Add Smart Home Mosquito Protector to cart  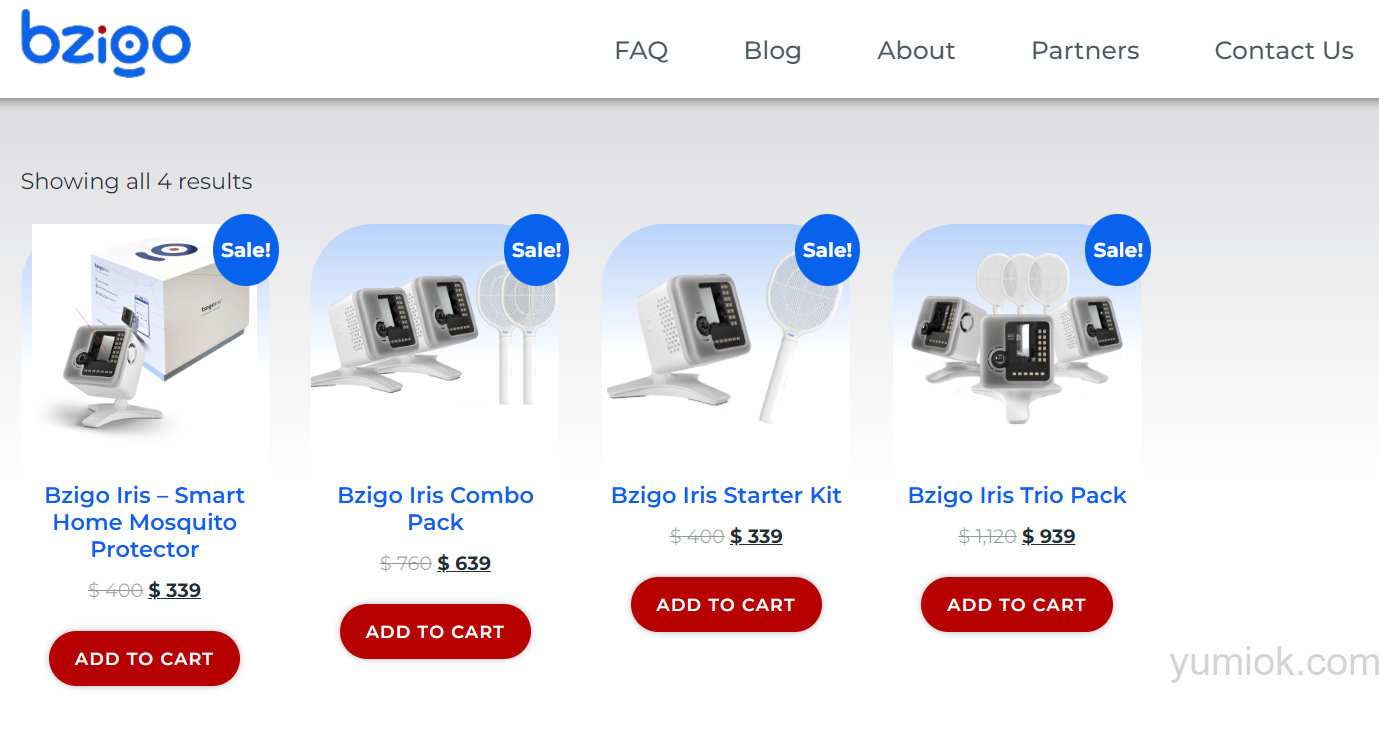pos(144,659)
